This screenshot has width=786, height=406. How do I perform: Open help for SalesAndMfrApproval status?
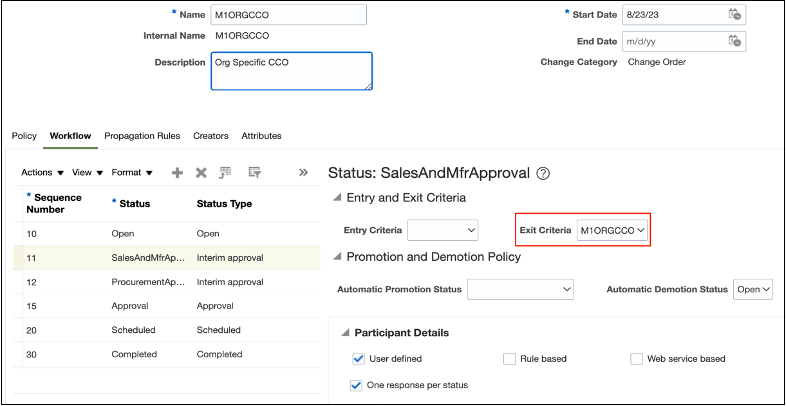pos(544,173)
